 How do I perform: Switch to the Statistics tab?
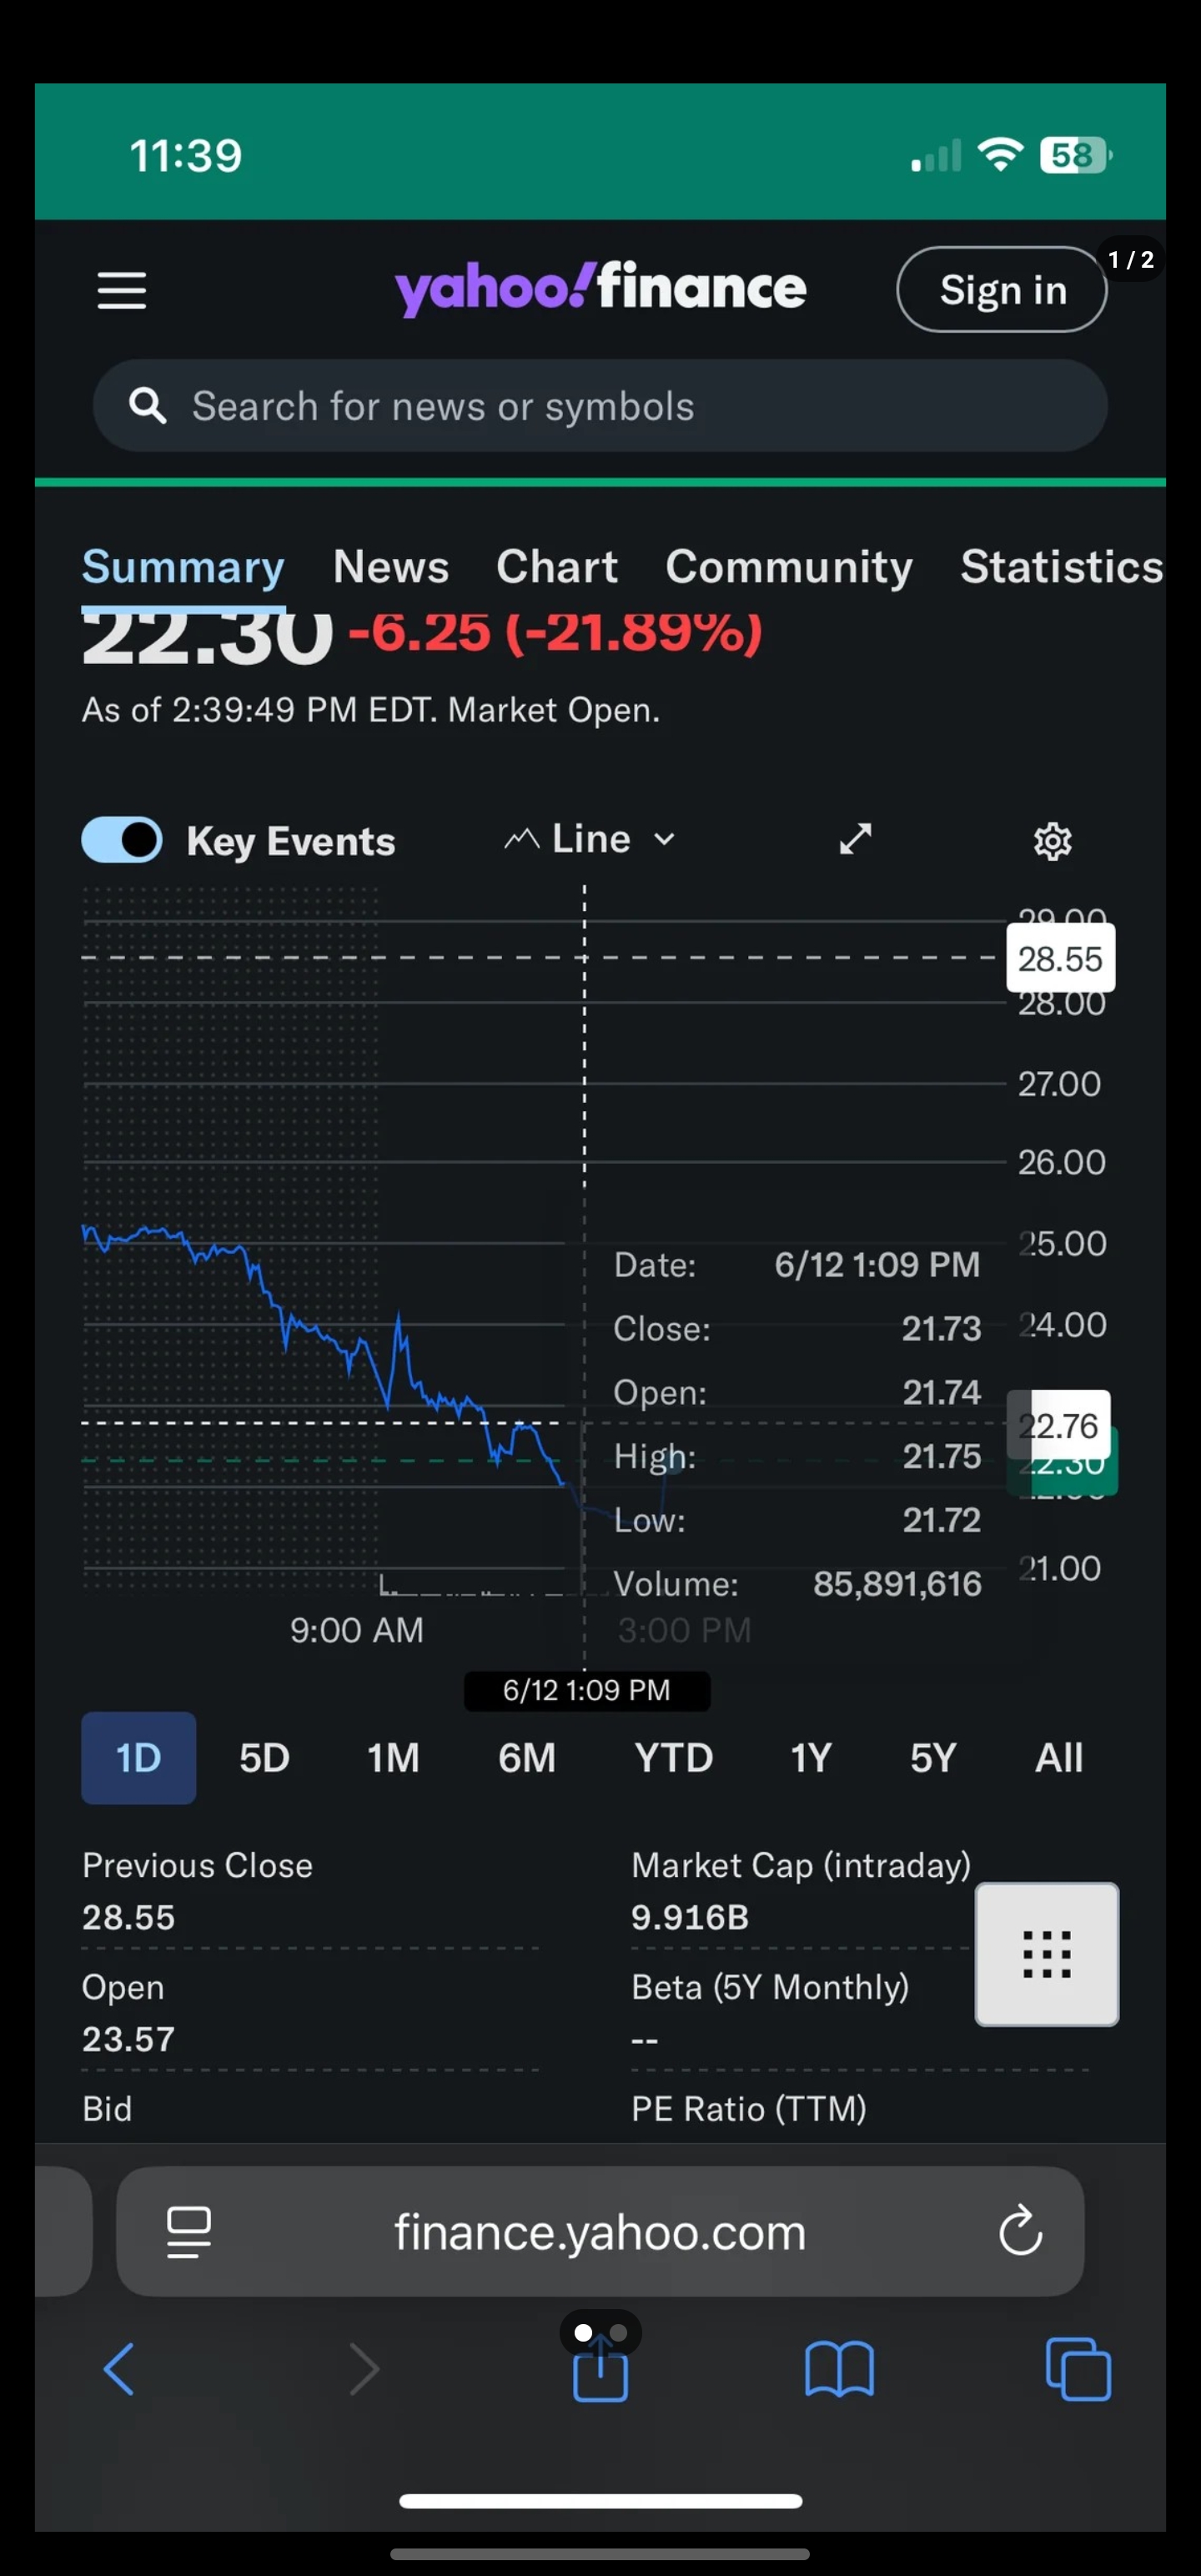[x=1062, y=567]
